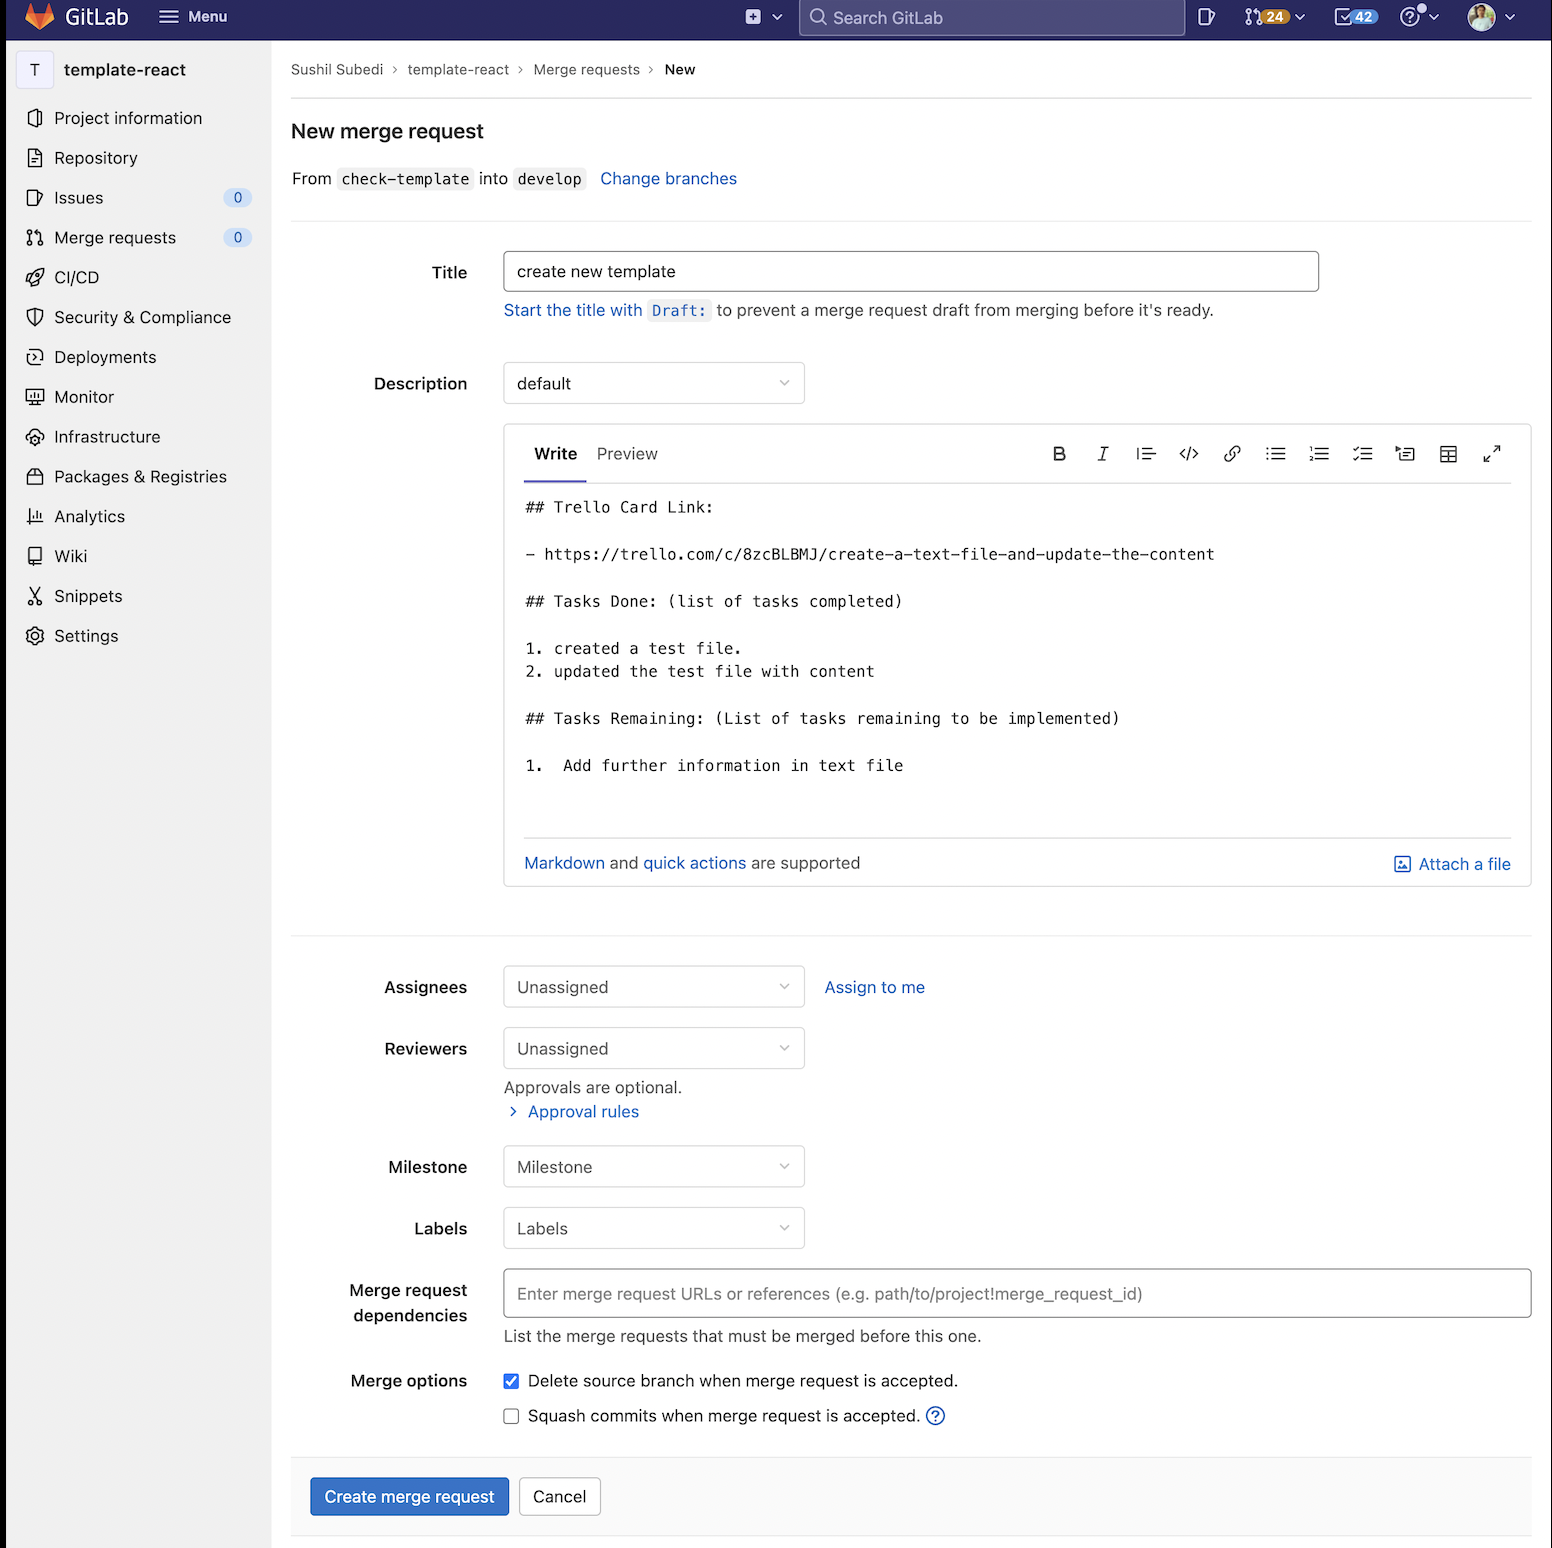Add a collapsible section
Screen dimensions: 1552x1548
coord(1405,454)
